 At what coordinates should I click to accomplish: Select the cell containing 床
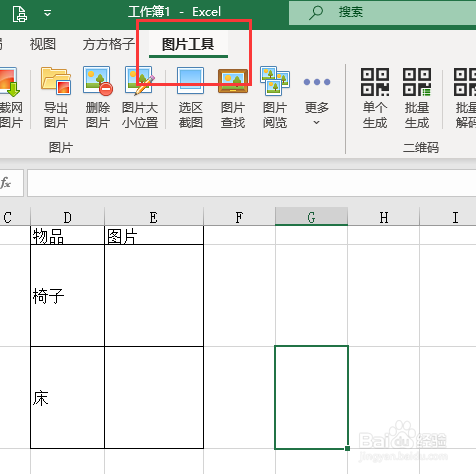pos(67,398)
